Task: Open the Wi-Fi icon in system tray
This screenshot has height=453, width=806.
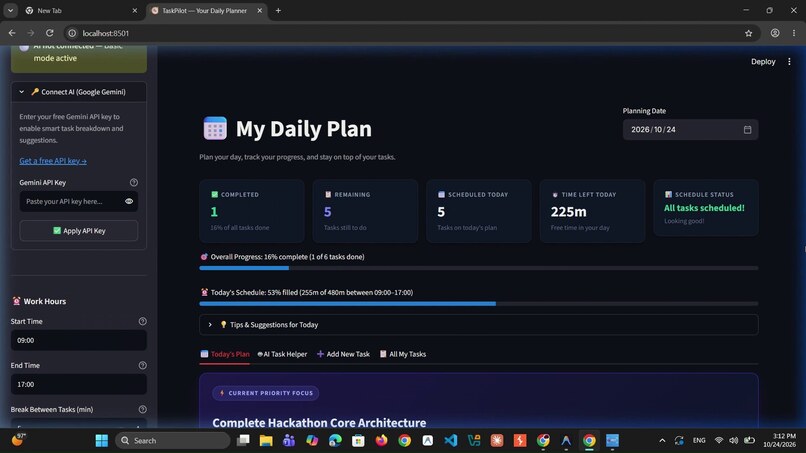Action: (719, 441)
